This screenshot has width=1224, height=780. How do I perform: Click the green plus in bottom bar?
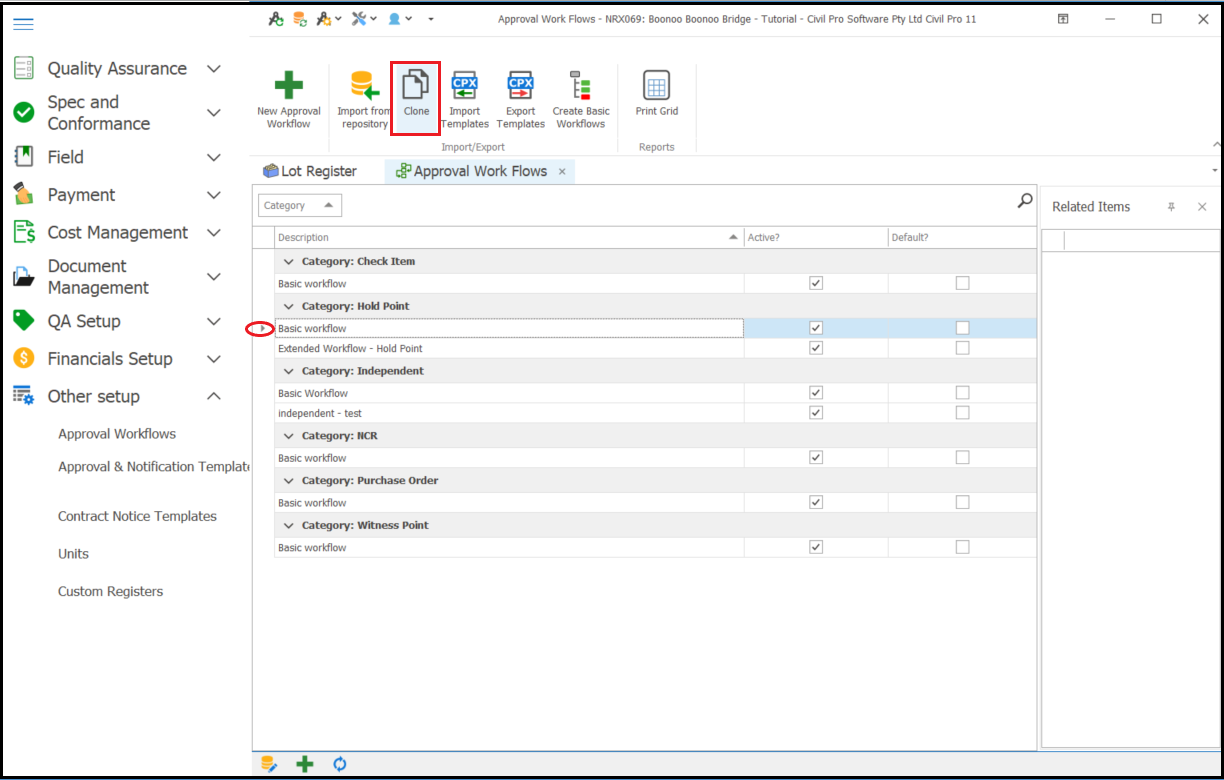[305, 764]
